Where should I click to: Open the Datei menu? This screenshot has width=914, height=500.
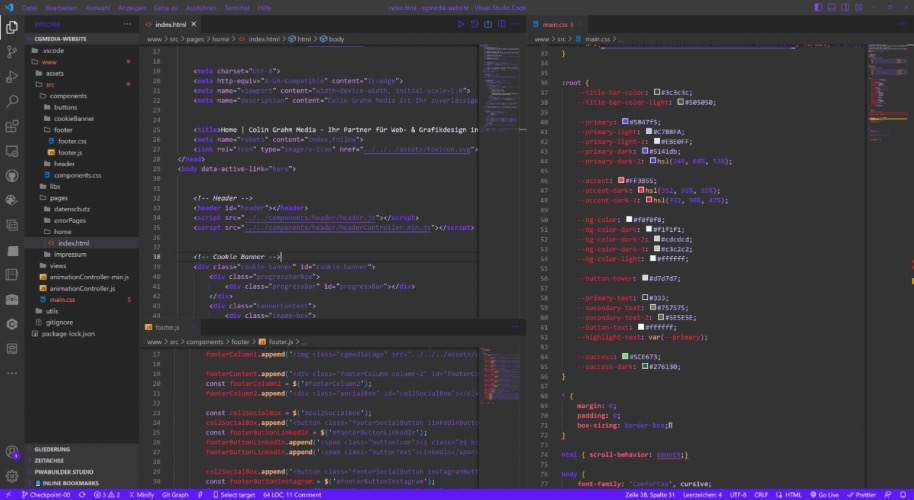click(x=29, y=8)
